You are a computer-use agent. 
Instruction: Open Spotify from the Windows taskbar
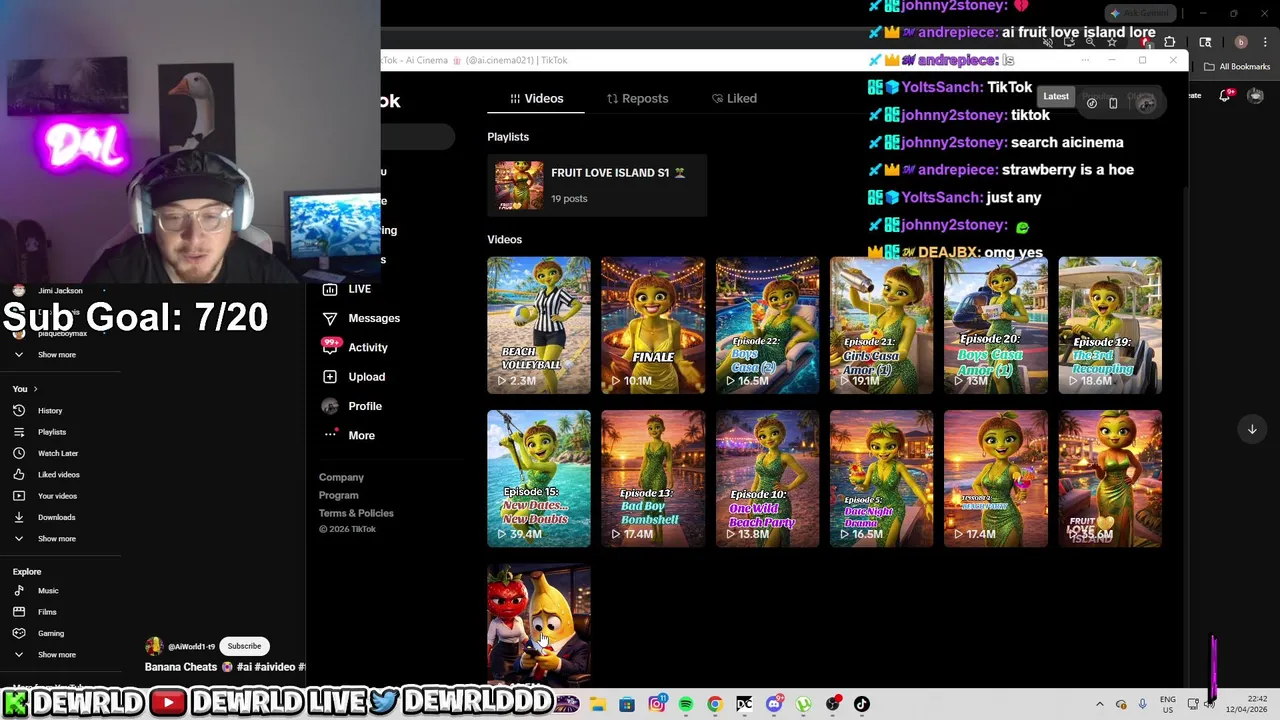pos(686,704)
